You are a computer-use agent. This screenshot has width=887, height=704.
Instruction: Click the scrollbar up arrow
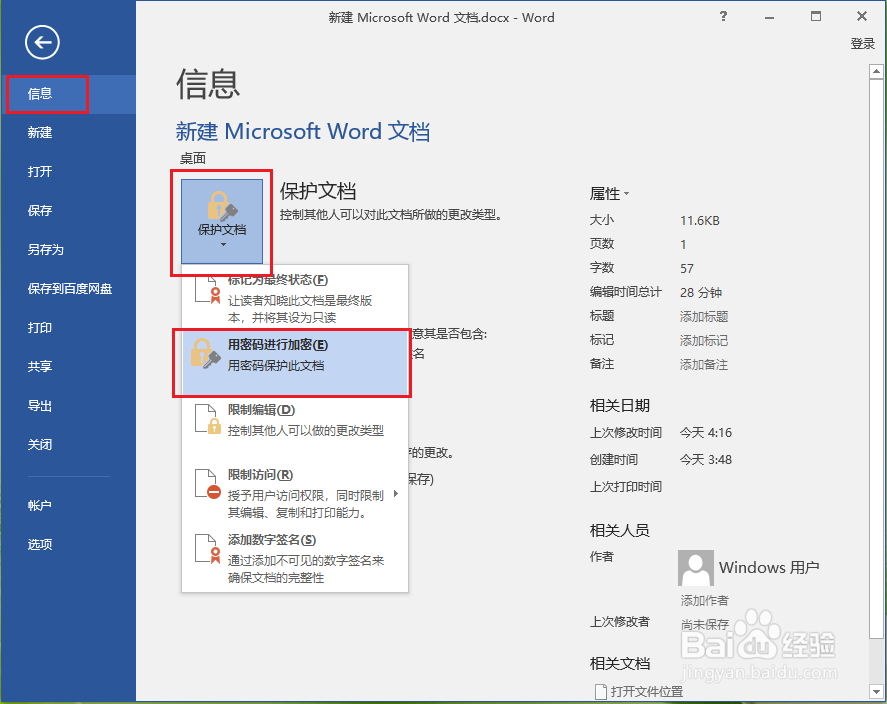click(x=876, y=72)
